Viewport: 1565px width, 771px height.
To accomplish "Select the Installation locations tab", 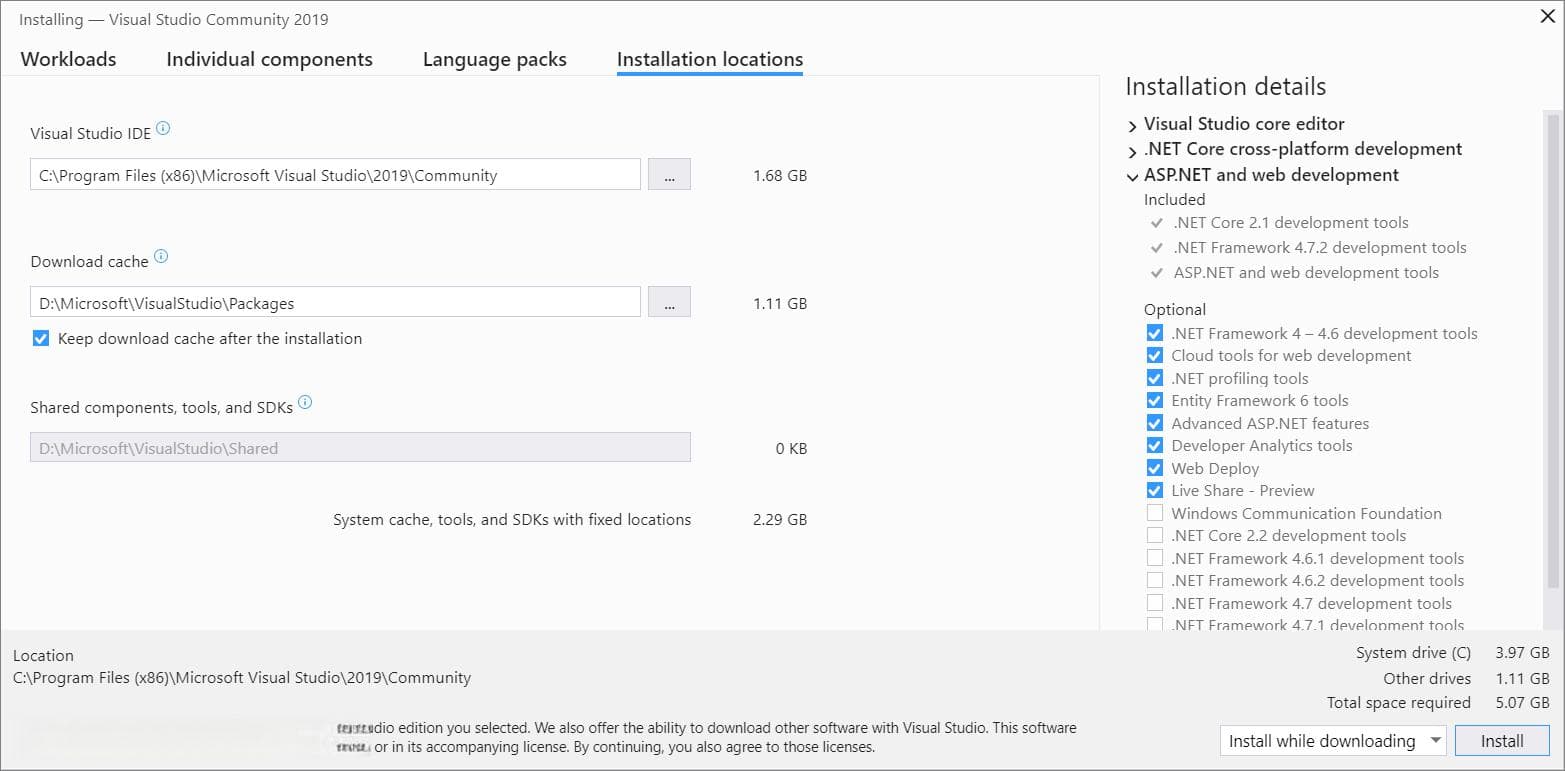I will (x=710, y=59).
